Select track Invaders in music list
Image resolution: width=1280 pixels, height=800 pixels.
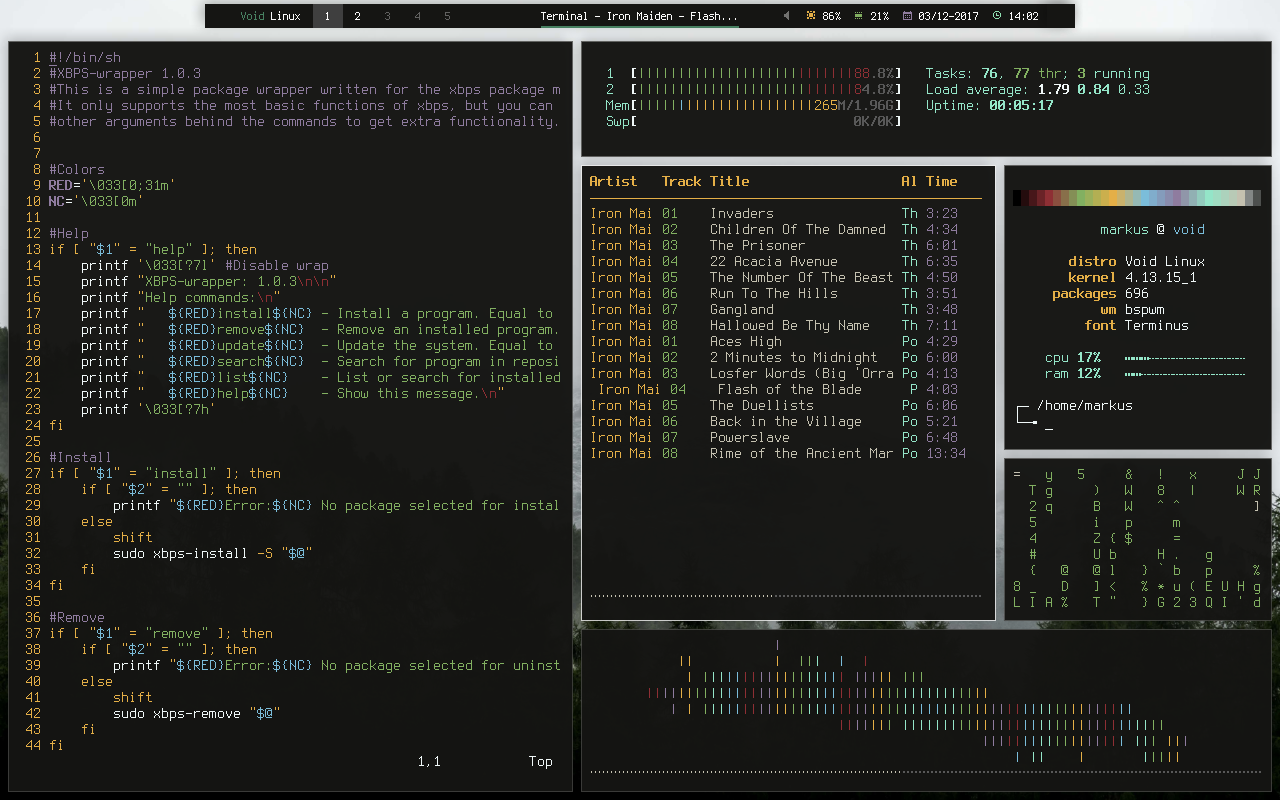(786, 213)
